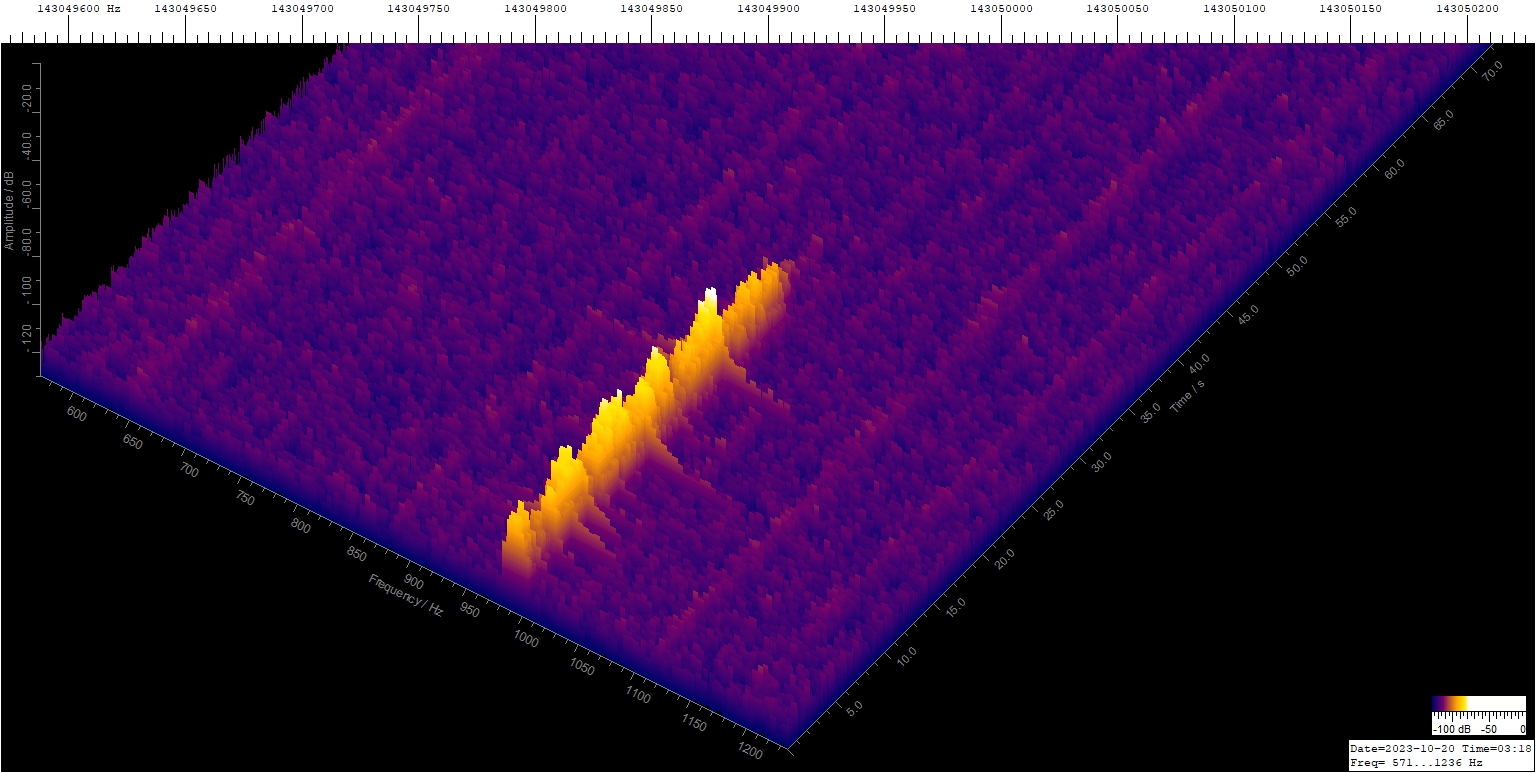Viewport: 1536px width, 773px height.
Task: Click the 143049750 top scale label
Action: click(419, 8)
